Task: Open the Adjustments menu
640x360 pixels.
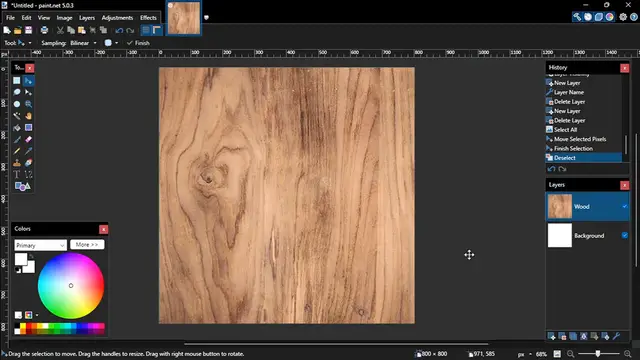Action: tap(117, 18)
